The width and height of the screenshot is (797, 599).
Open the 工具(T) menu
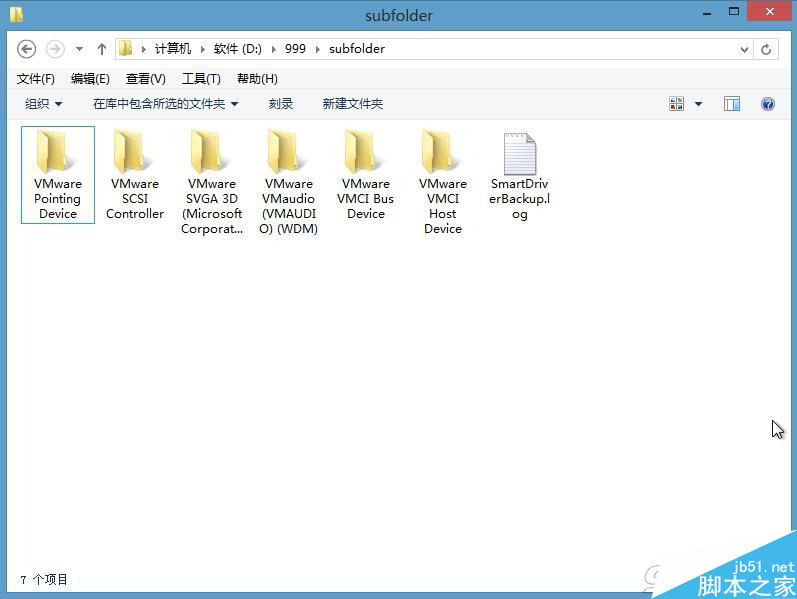[x=201, y=79]
